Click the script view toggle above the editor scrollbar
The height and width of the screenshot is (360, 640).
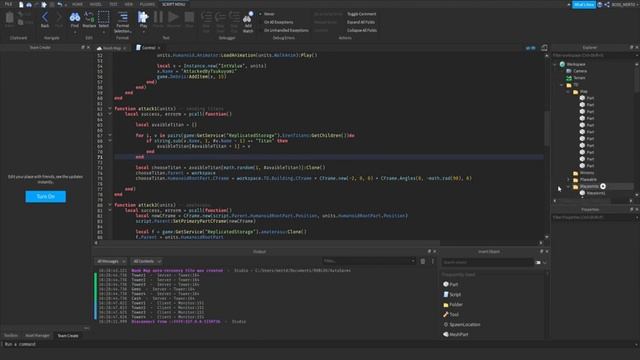tap(544, 48)
